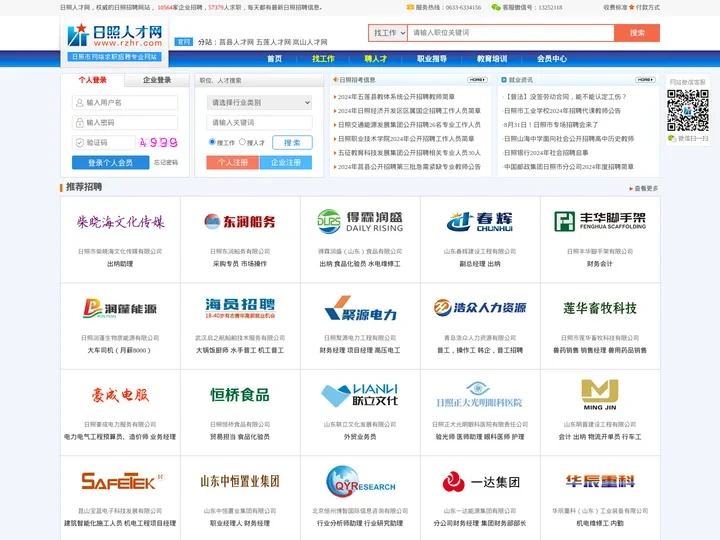The height and width of the screenshot is (540, 720).
Task: Click the top keyword search input
Action: point(511,33)
